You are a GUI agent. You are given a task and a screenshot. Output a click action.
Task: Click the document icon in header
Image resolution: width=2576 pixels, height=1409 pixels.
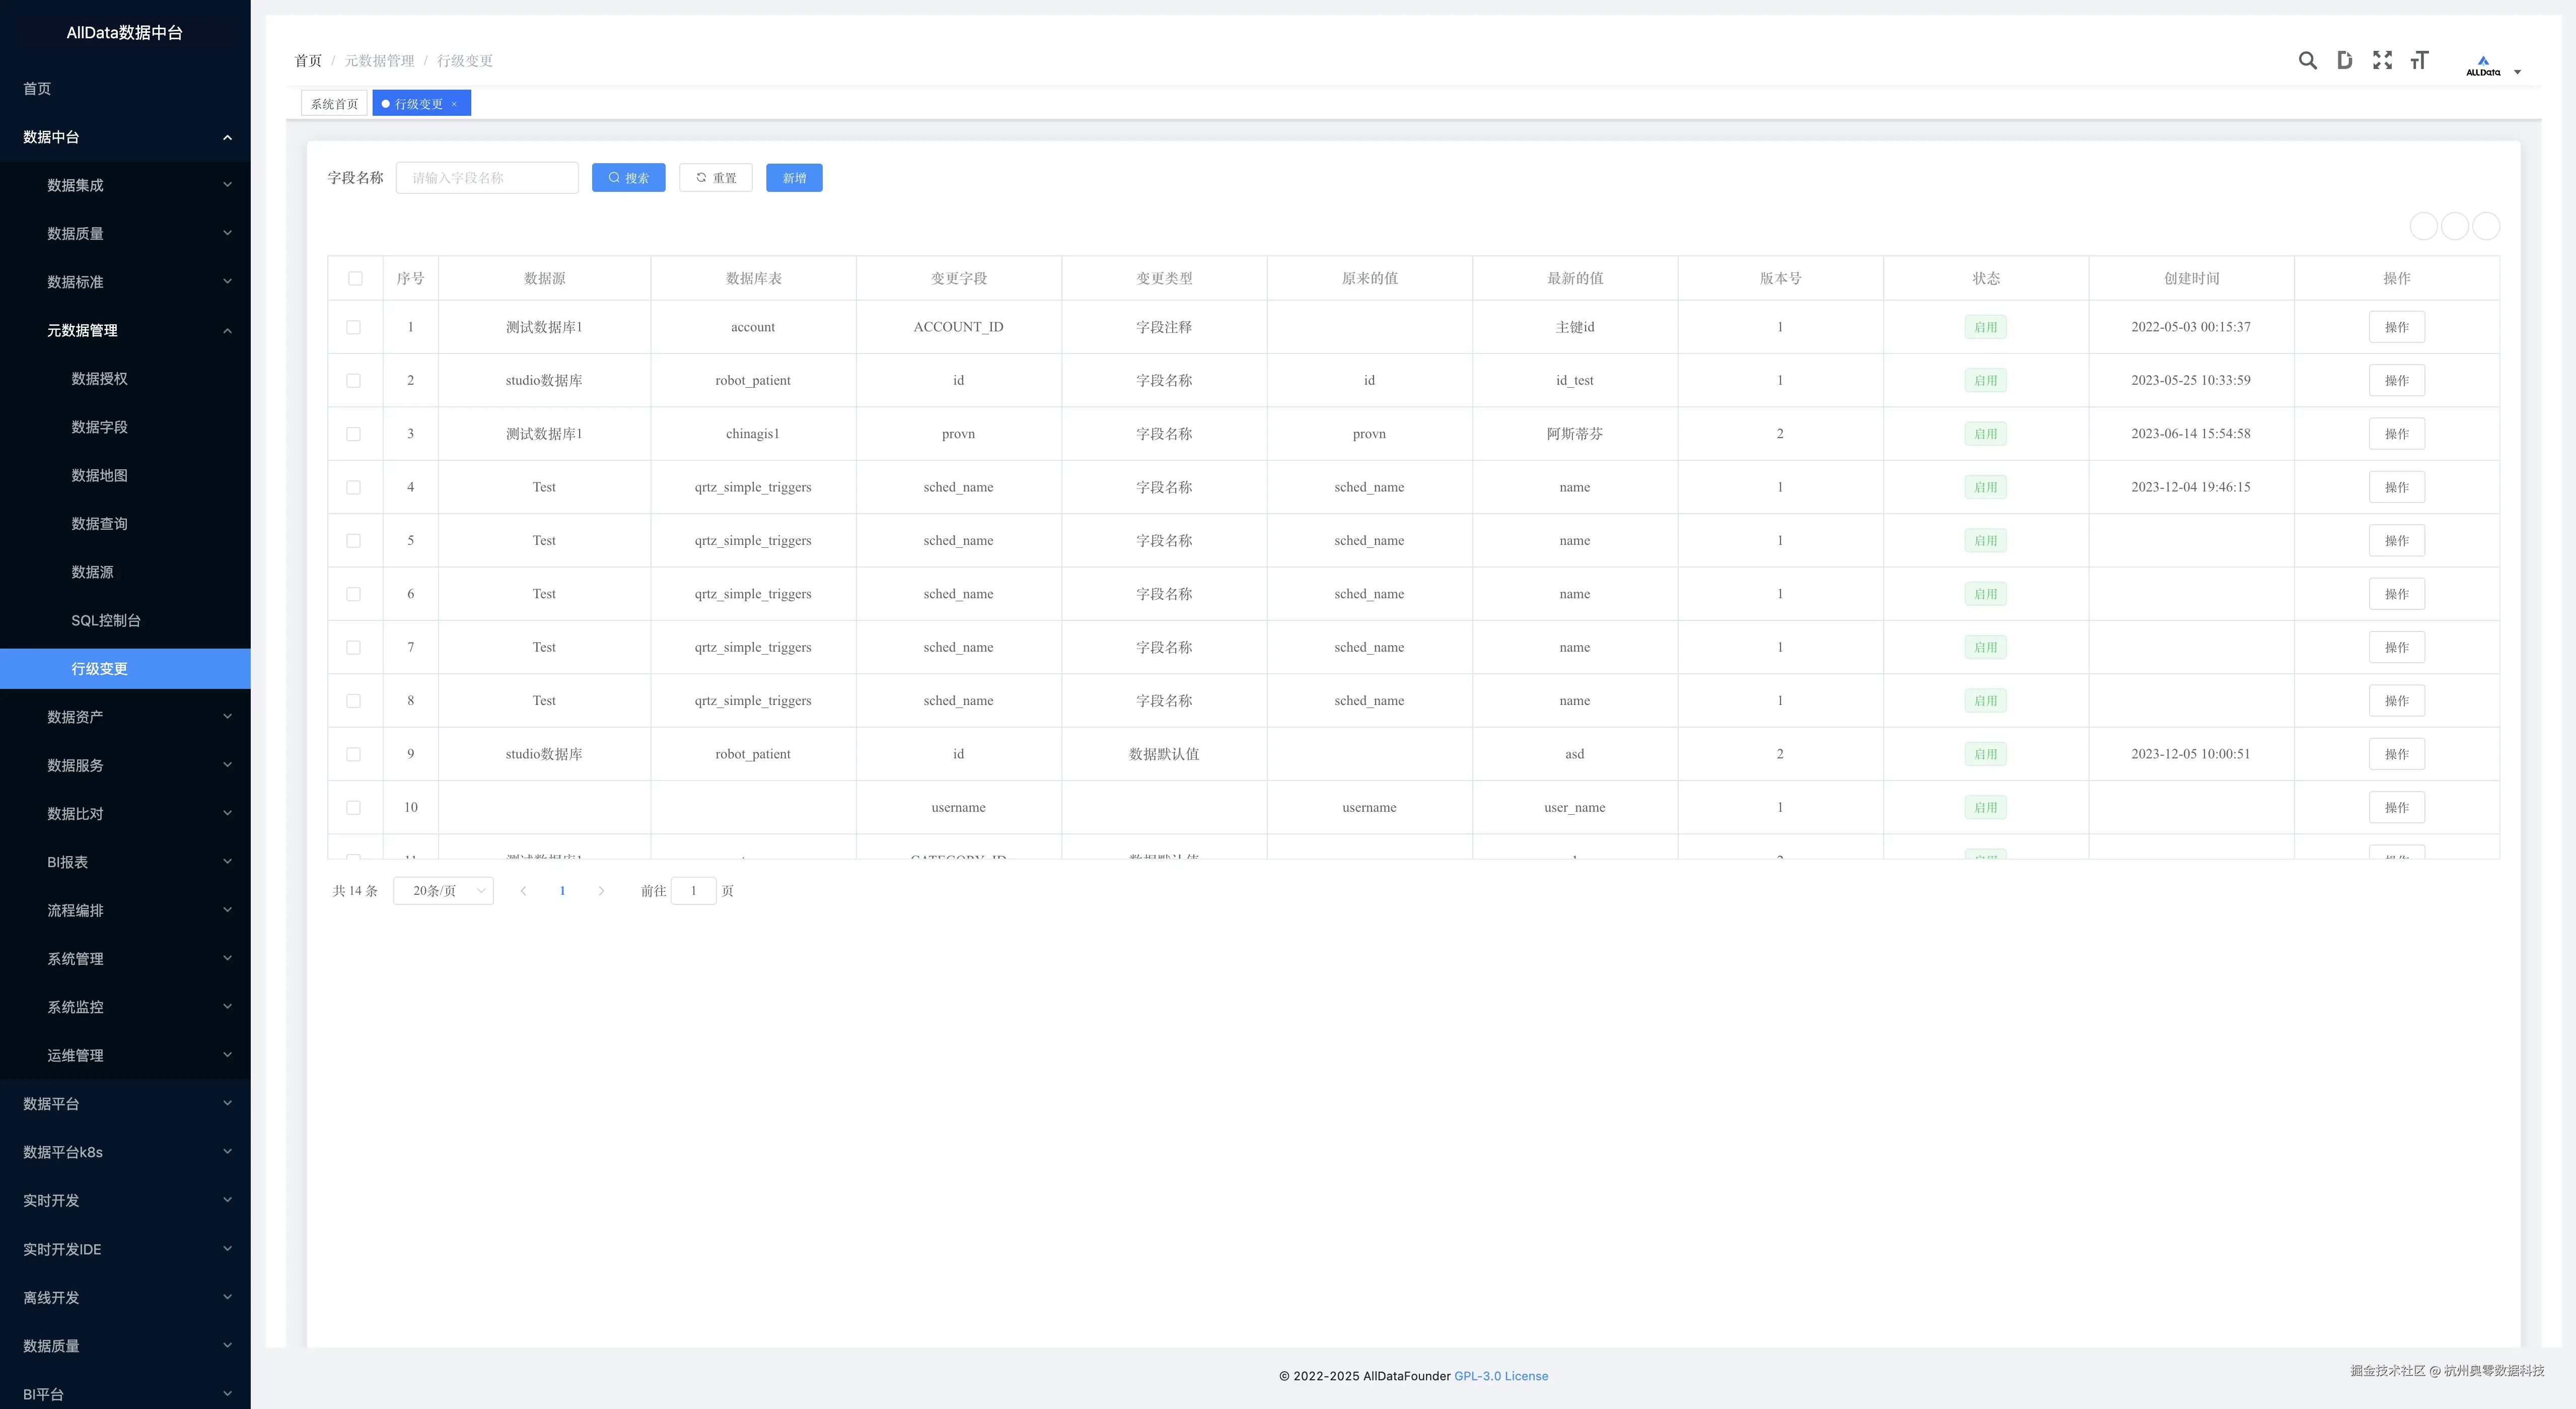[2344, 61]
